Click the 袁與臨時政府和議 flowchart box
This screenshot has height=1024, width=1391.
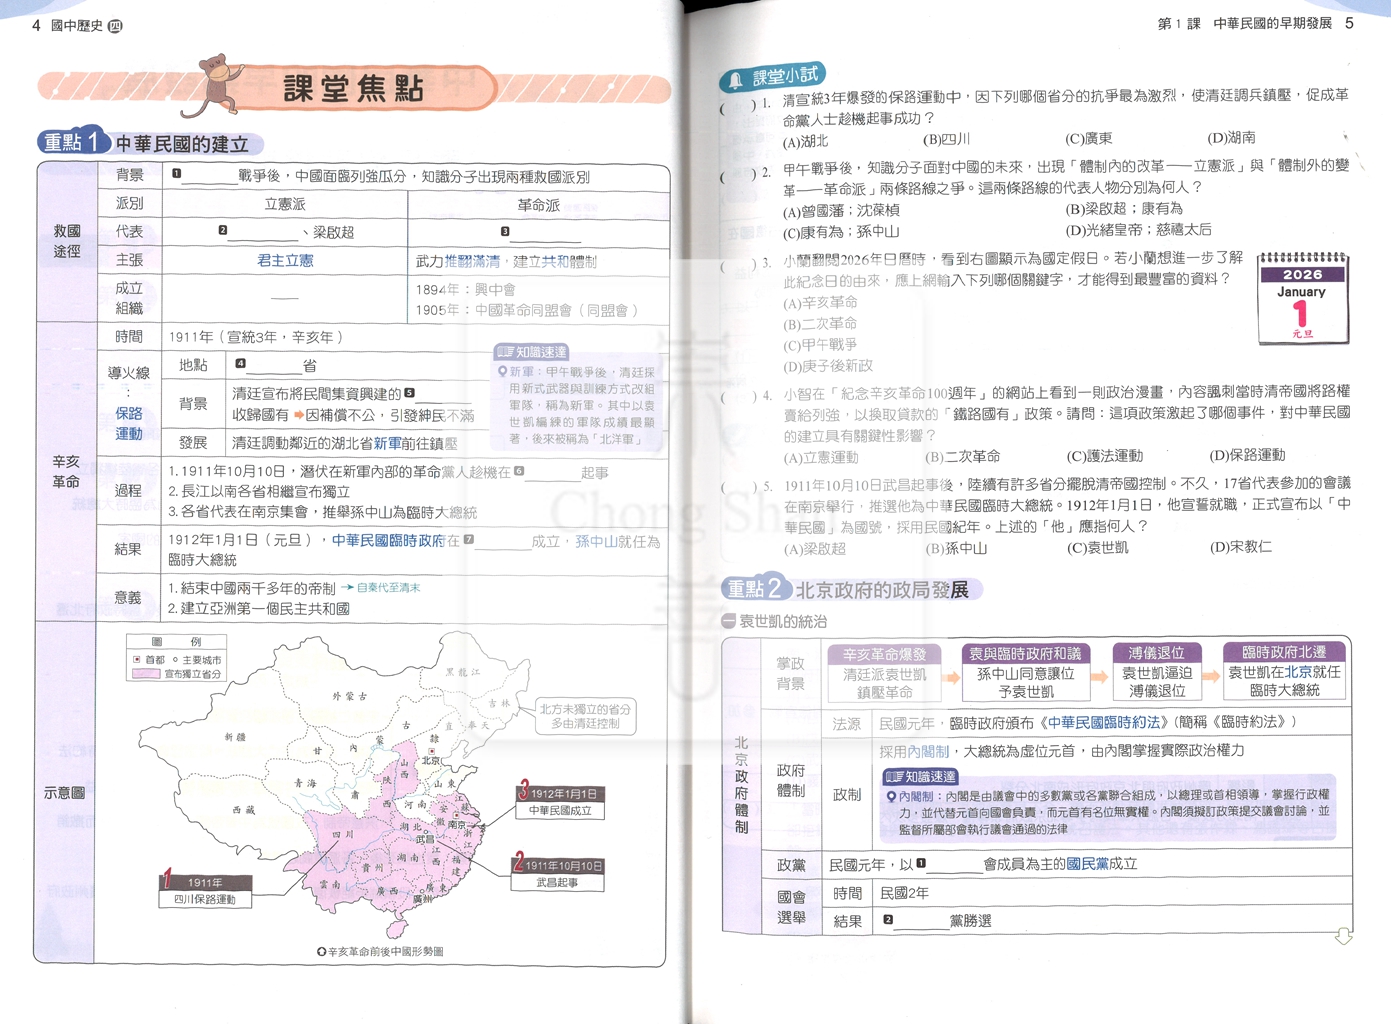coord(1025,671)
